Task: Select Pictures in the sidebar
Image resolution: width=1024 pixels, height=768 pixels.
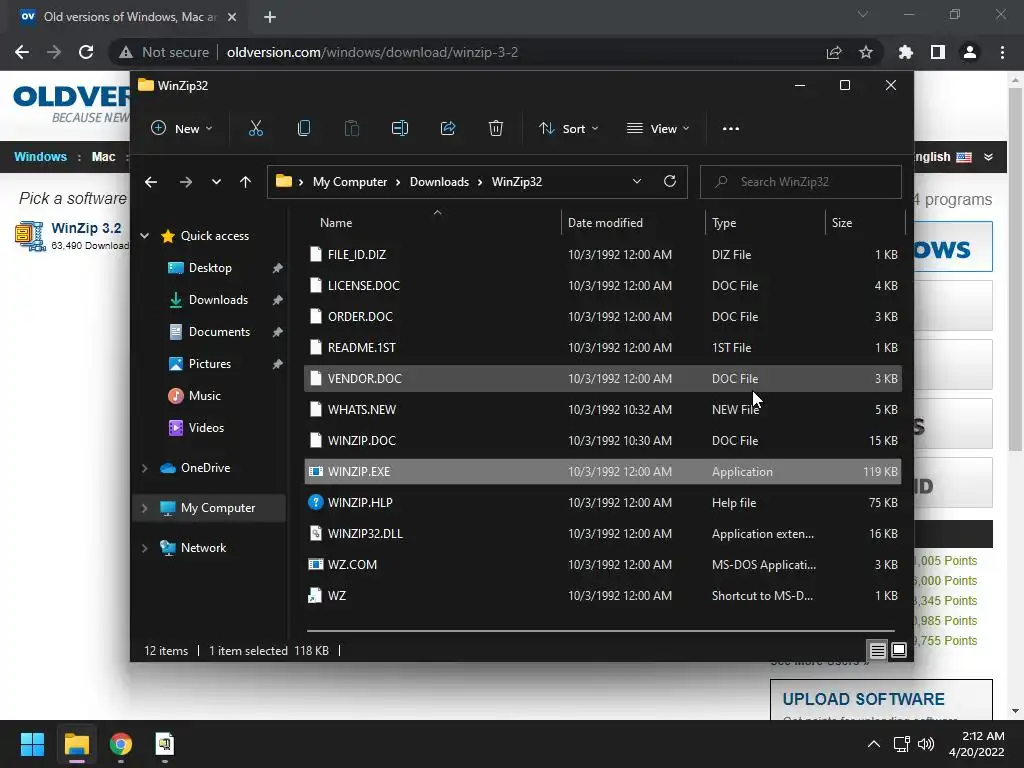Action: pyautogui.click(x=210, y=364)
